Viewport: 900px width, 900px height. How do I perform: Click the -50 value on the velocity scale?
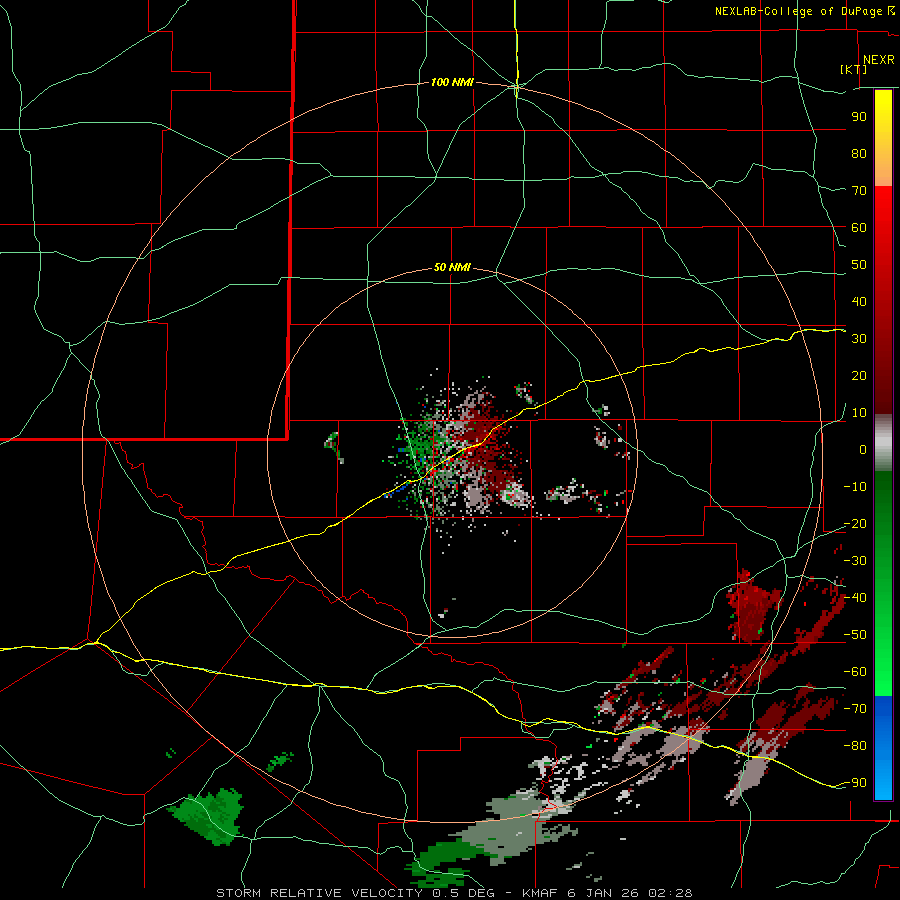click(855, 635)
